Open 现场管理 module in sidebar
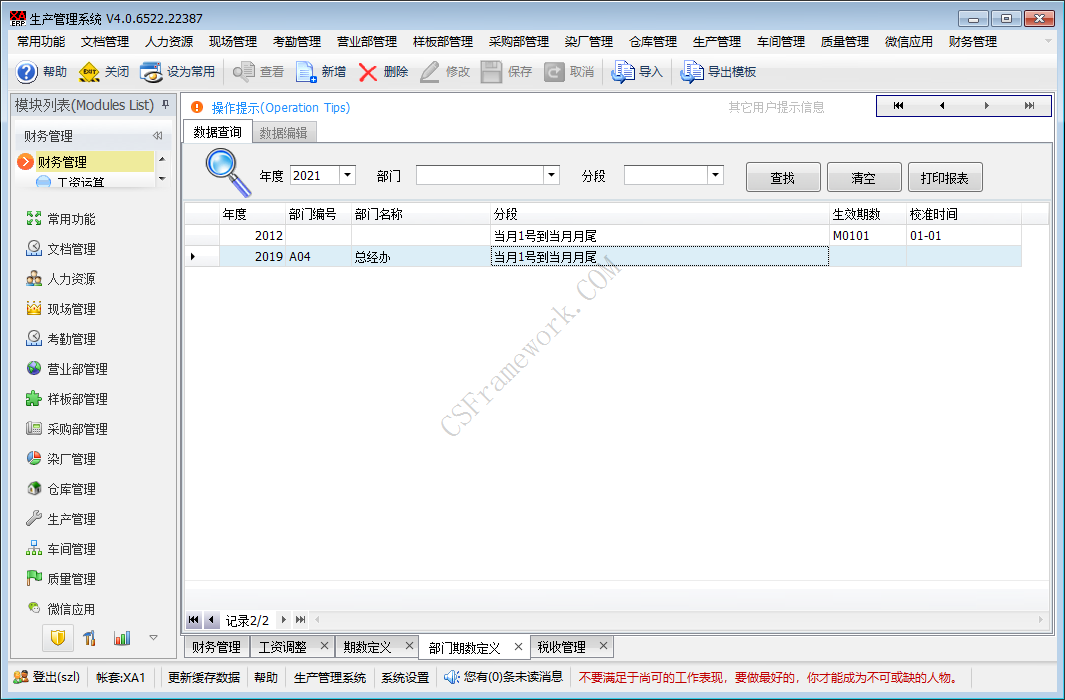Viewport: 1065px width, 700px height. 60,309
